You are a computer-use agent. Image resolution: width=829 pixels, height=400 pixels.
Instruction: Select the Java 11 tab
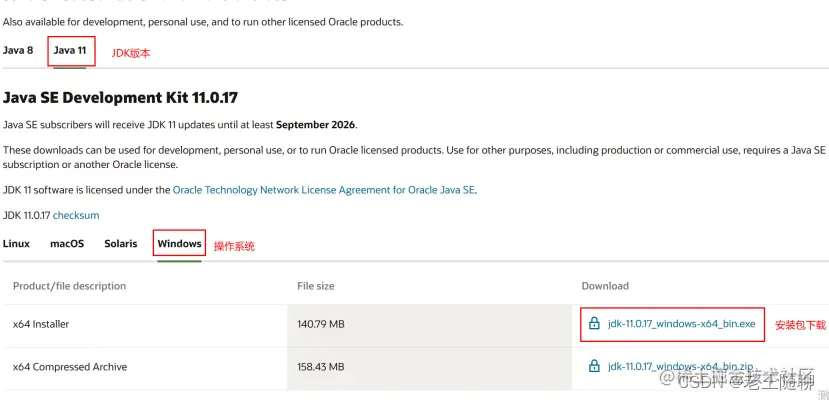click(70, 50)
